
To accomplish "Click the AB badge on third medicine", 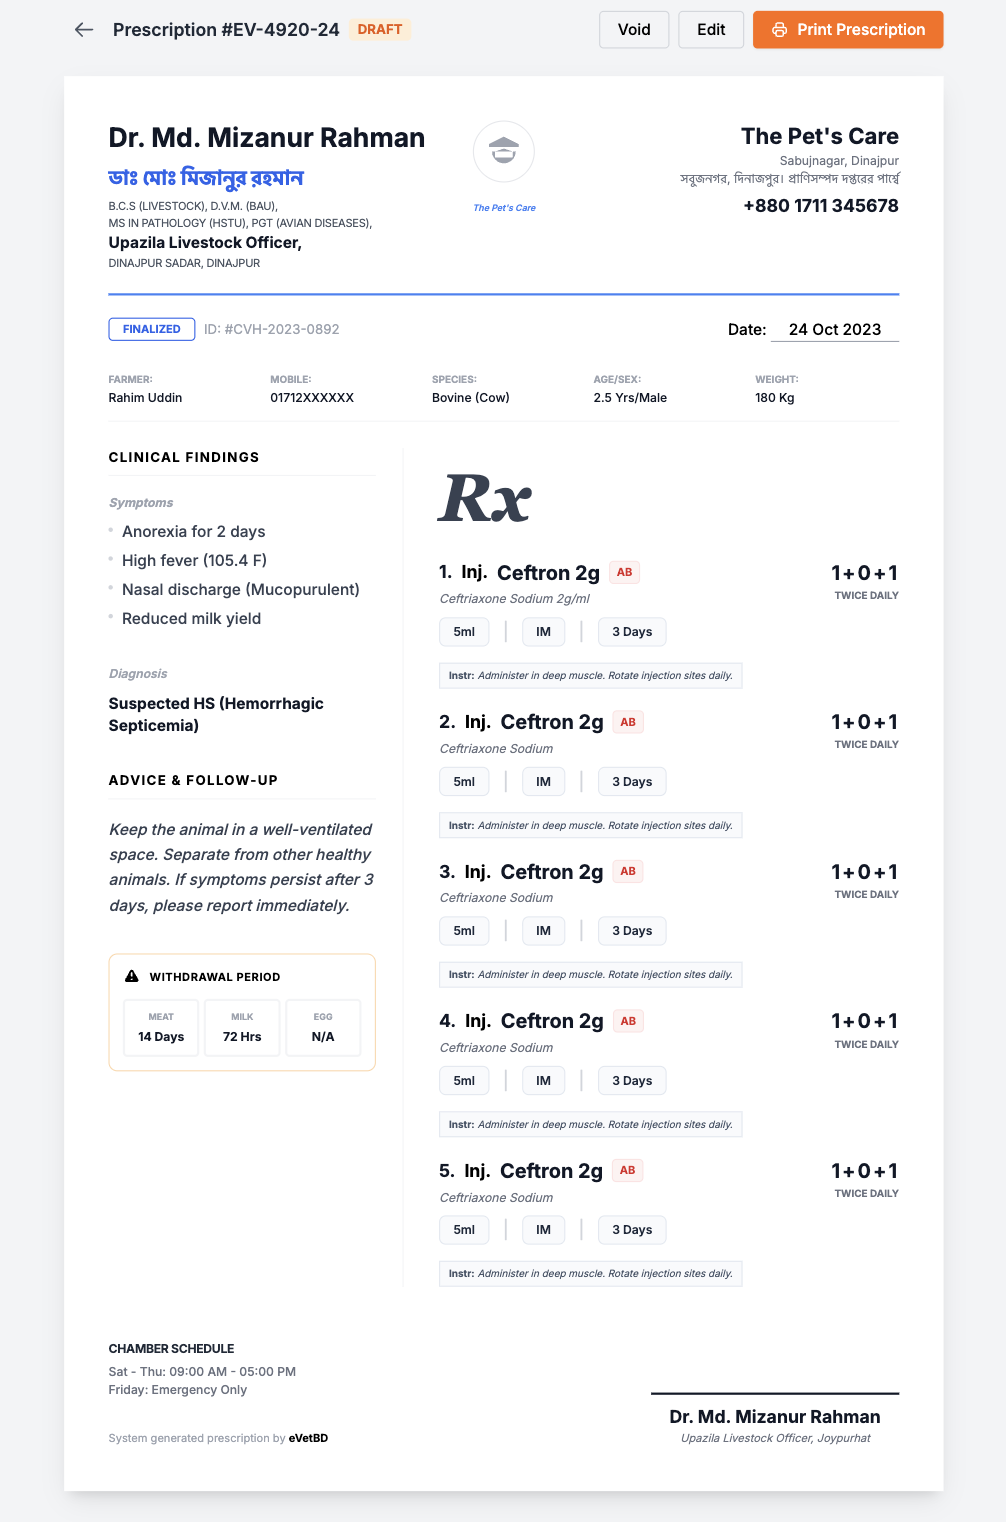I will (x=628, y=871).
